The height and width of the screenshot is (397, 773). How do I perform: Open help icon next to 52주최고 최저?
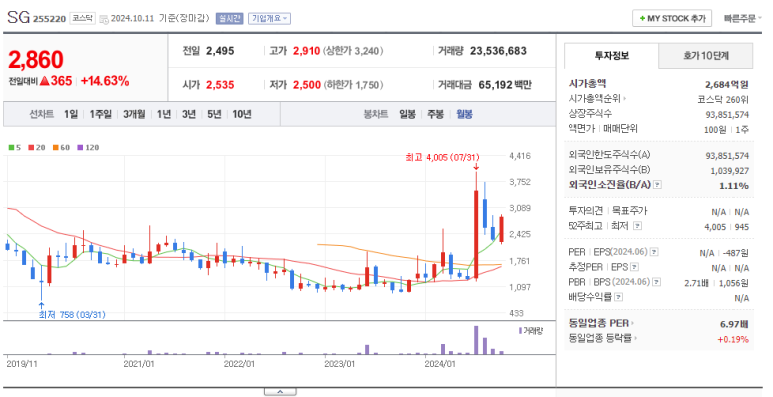(637, 226)
